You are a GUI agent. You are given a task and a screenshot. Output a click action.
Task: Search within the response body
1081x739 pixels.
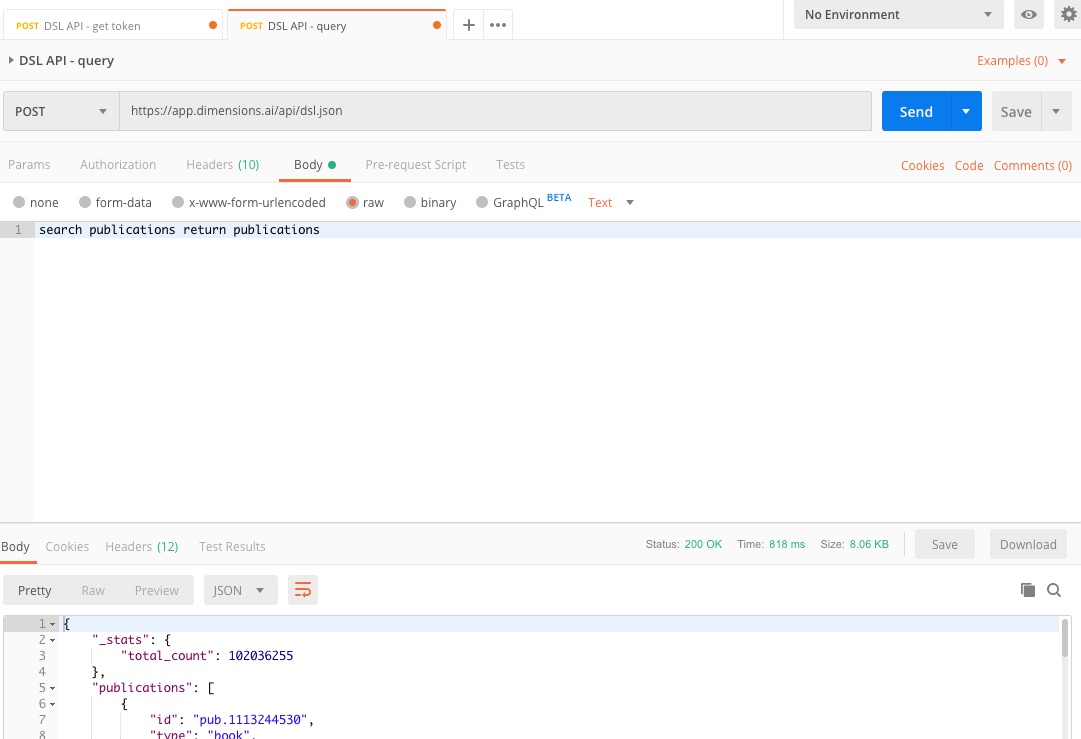click(x=1053, y=590)
